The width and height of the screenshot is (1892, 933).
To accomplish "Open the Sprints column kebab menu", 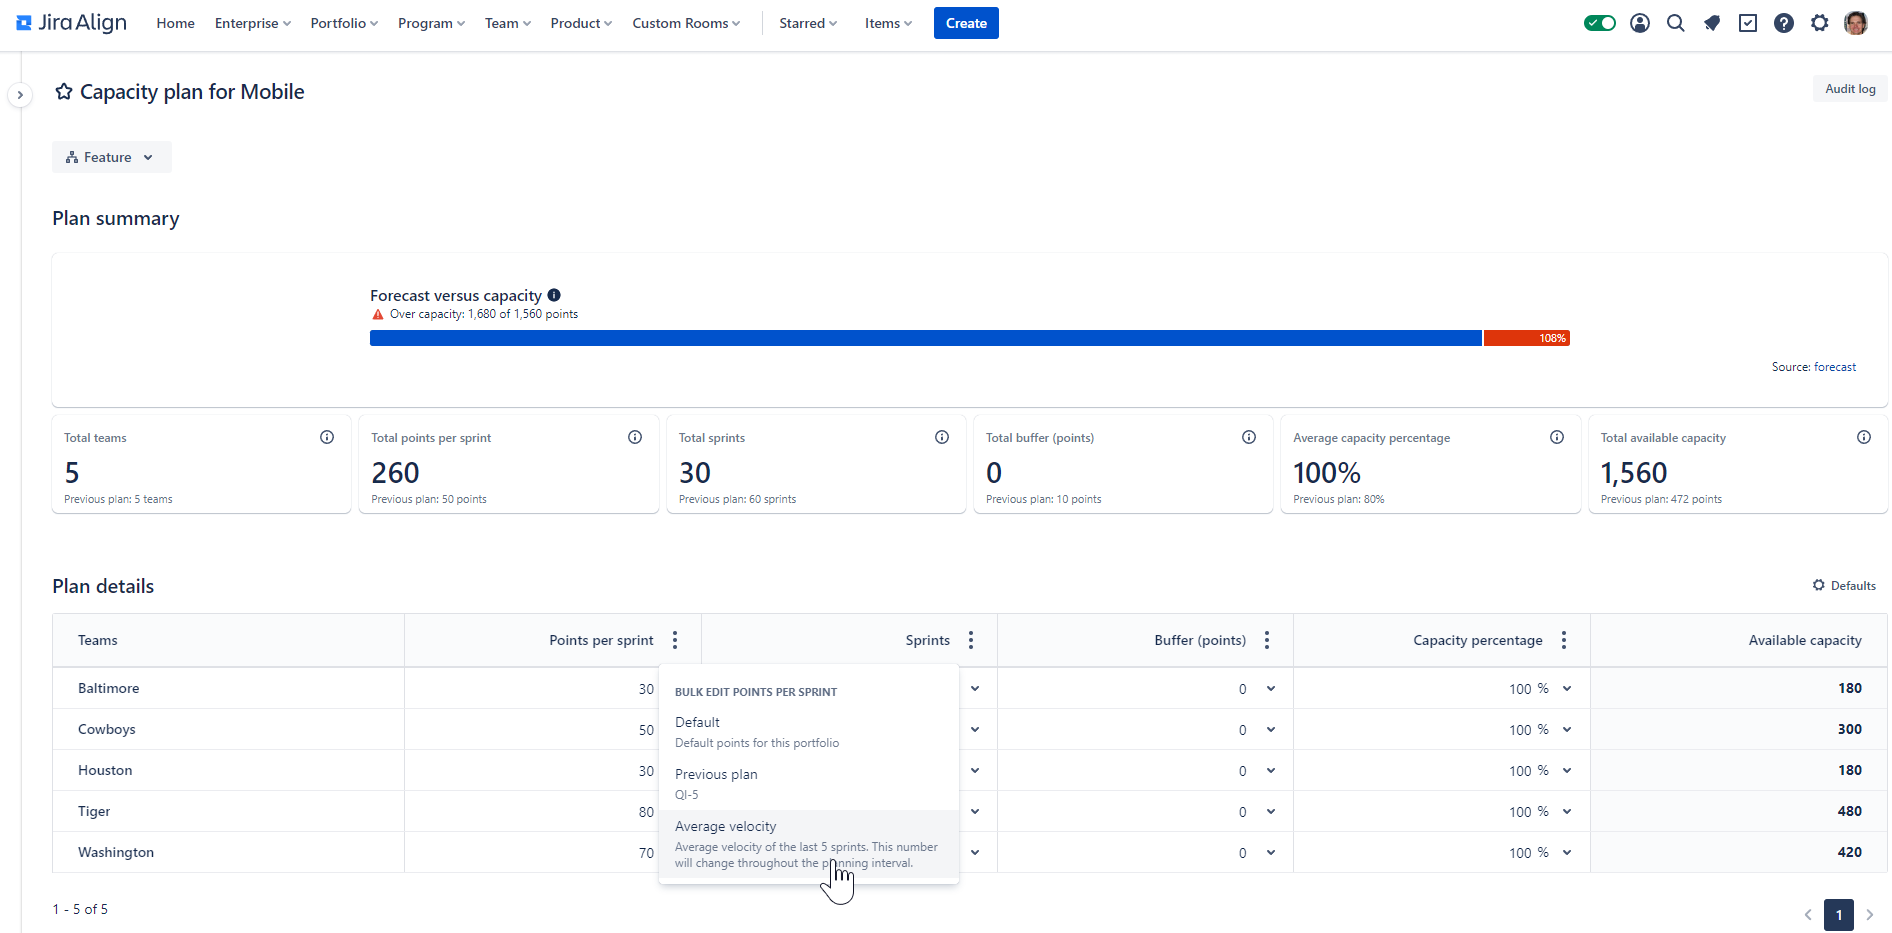I will [x=971, y=640].
